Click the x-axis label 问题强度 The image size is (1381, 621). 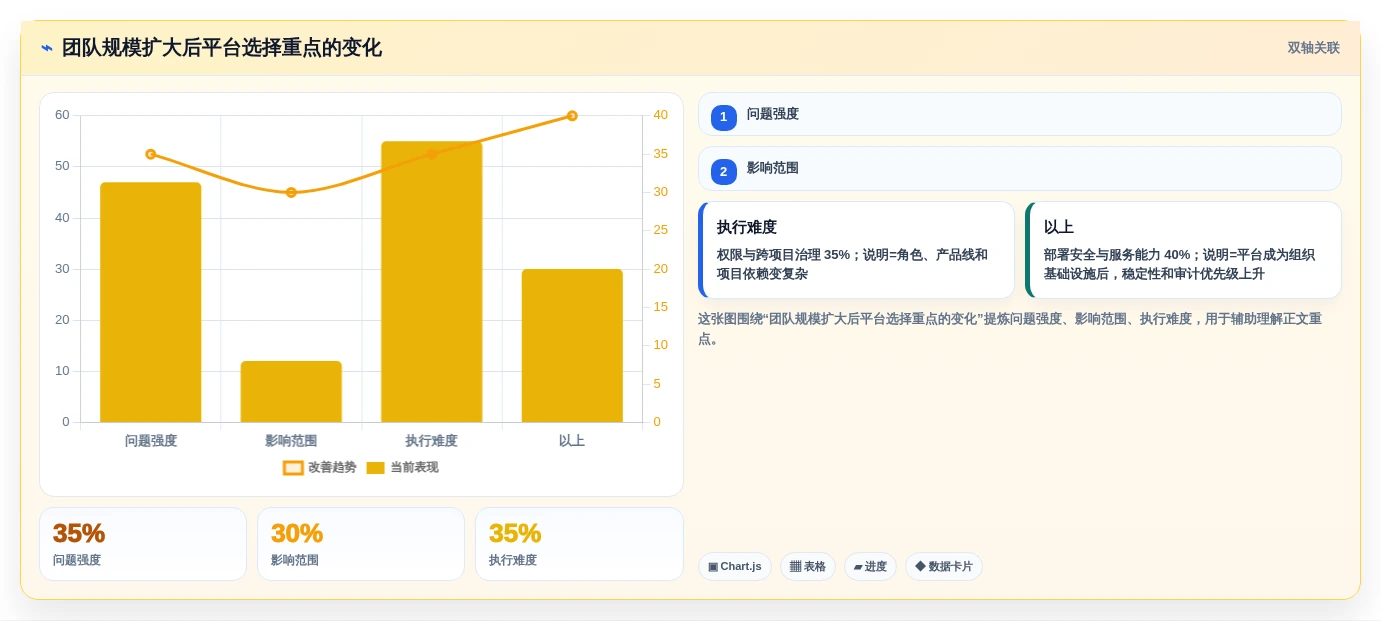151,441
